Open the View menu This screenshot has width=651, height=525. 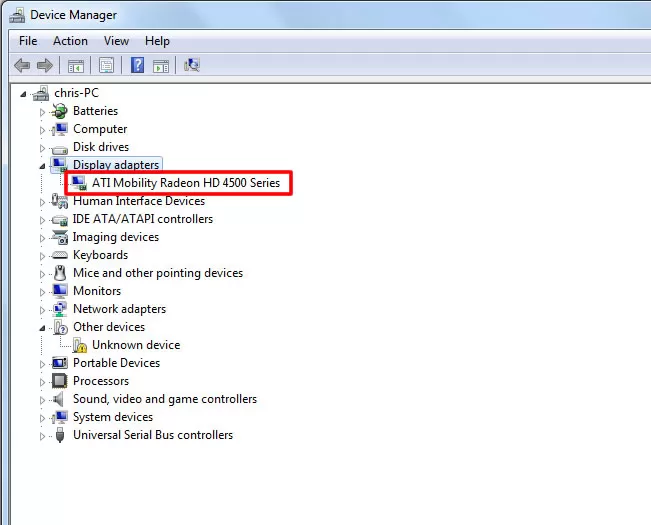click(116, 41)
